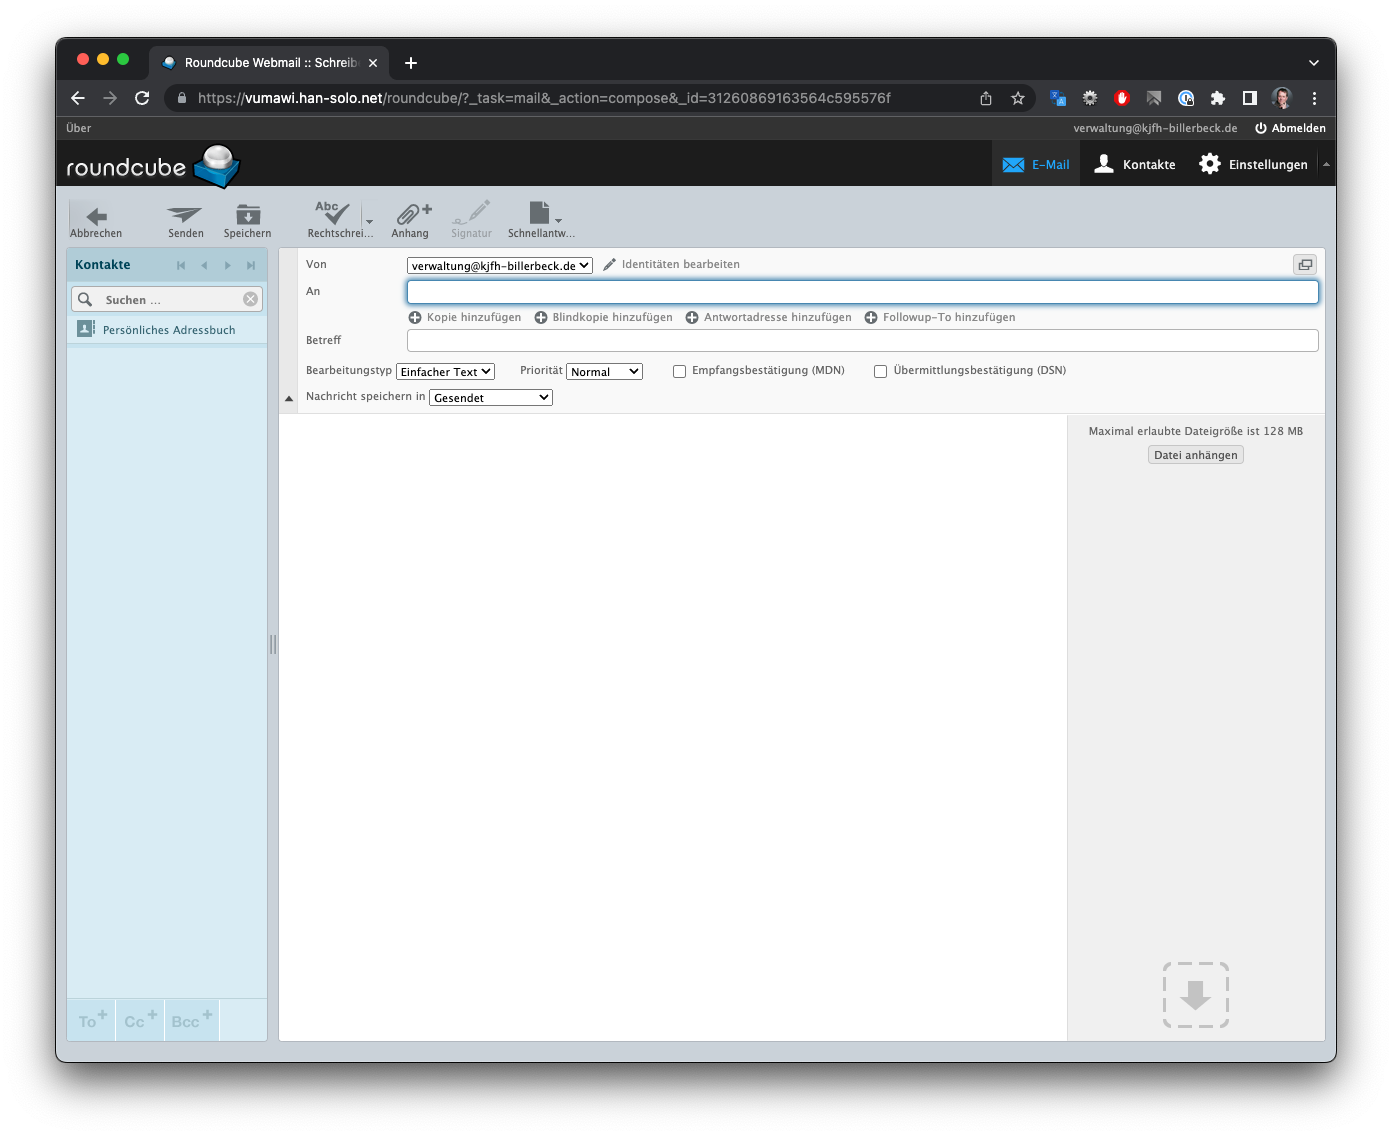Open Bearbeitungstyp Einfacher Text dropdown
The height and width of the screenshot is (1136, 1392).
445,372
